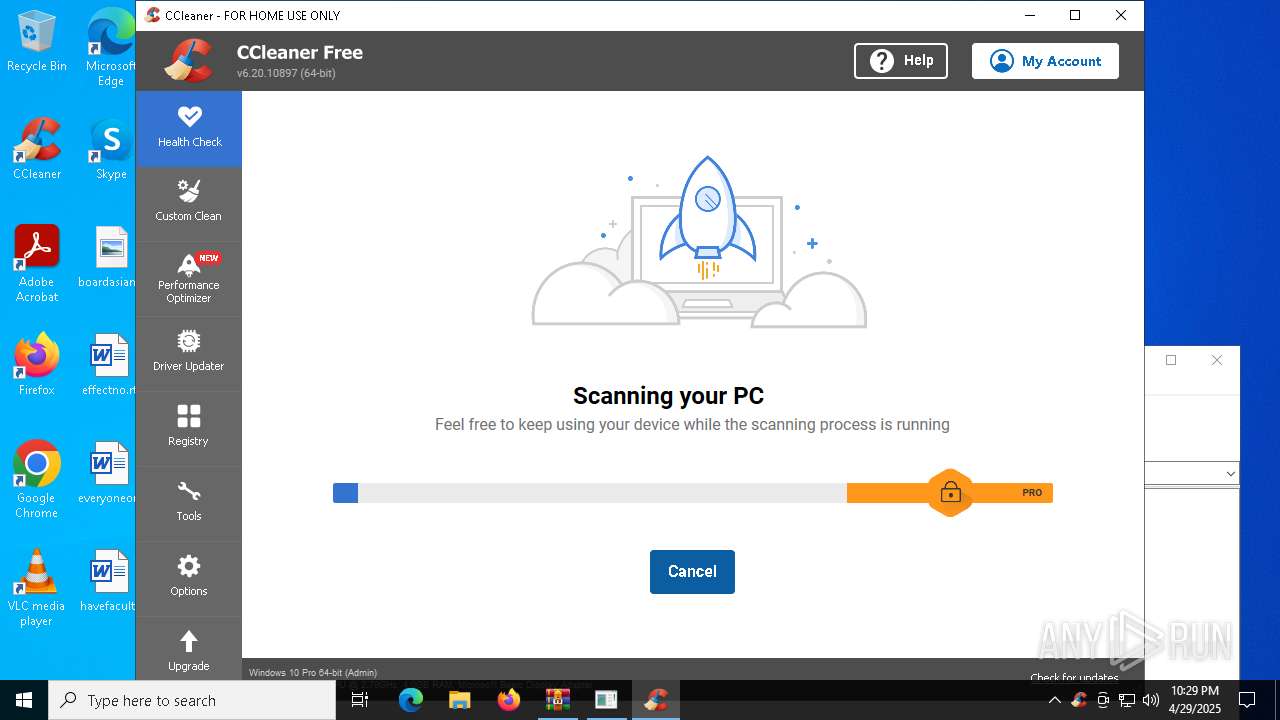Click the blue scan progress indicator
Viewport: 1280px width, 720px height.
tap(345, 492)
